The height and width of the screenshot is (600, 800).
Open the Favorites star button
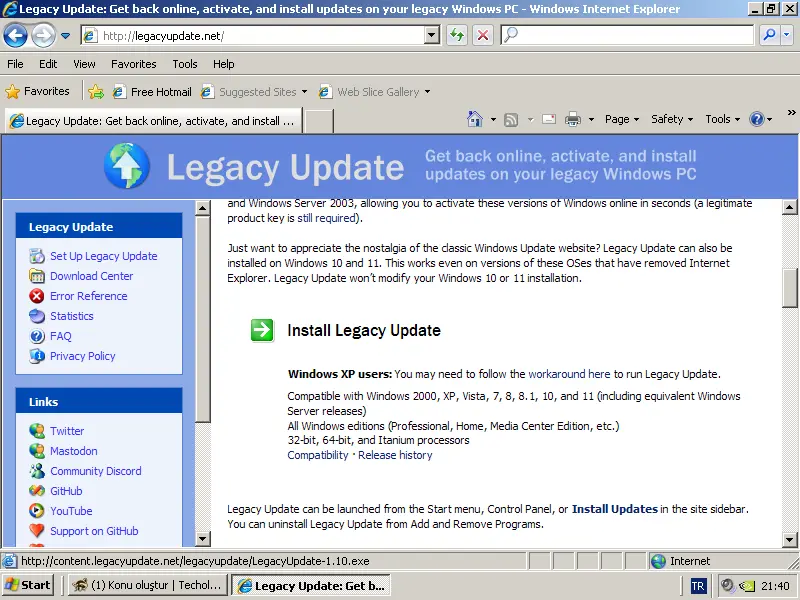click(37, 91)
